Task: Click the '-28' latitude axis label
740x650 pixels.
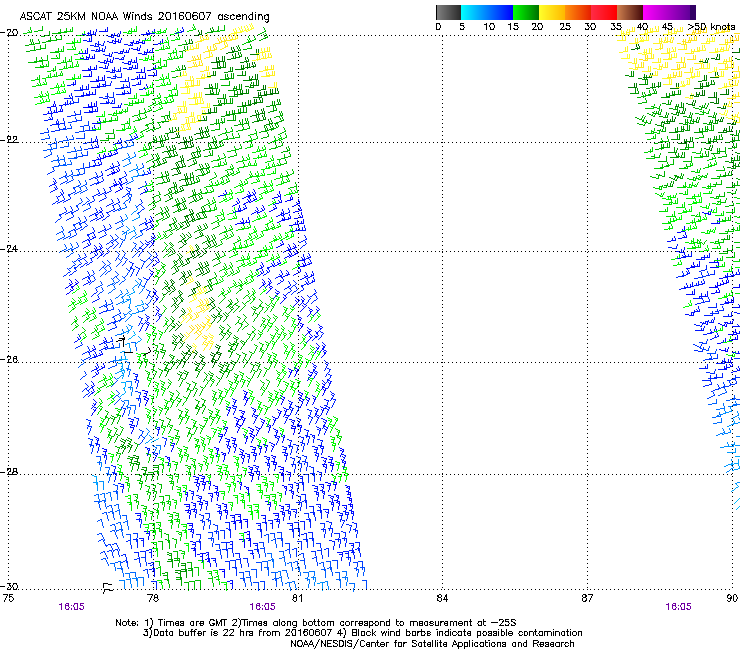Action: 9,472
